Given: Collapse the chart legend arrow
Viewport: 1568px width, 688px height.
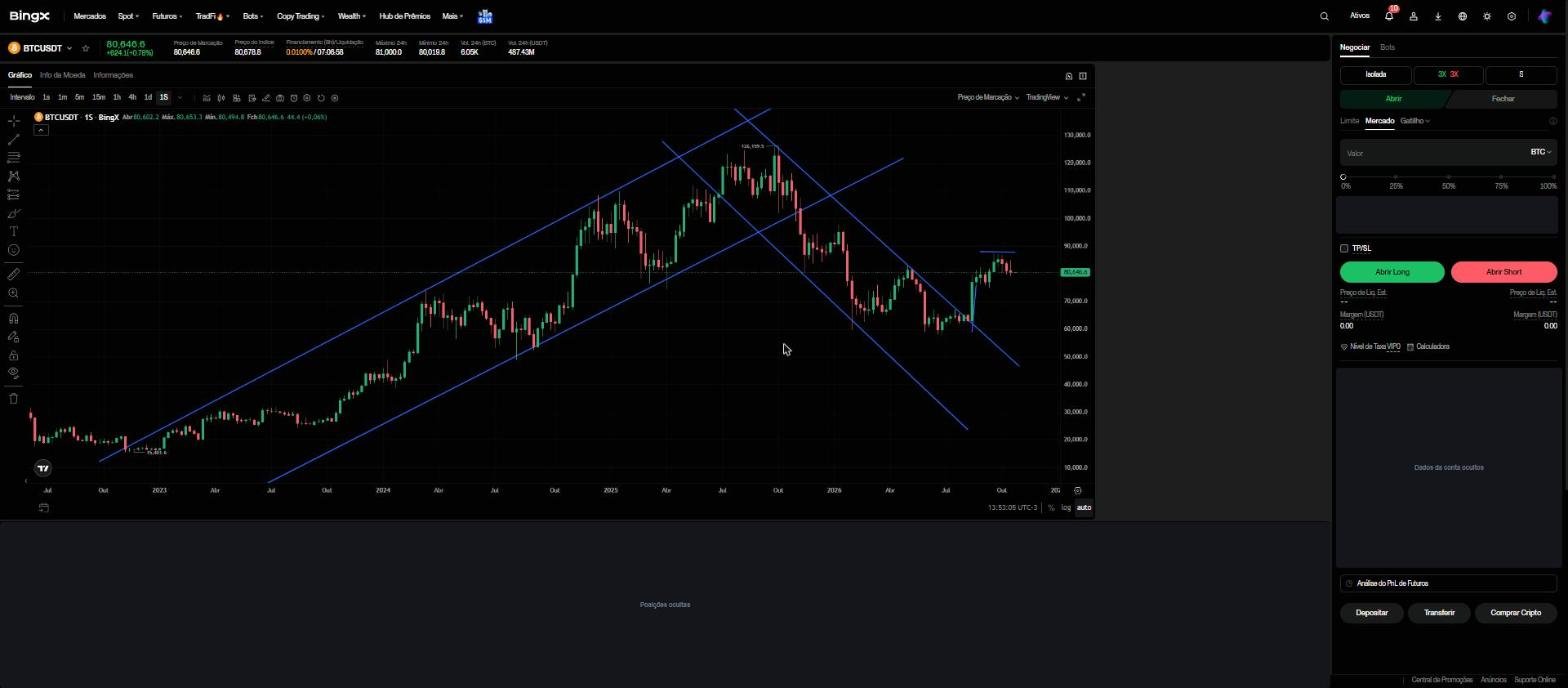Looking at the screenshot, I should [40, 130].
